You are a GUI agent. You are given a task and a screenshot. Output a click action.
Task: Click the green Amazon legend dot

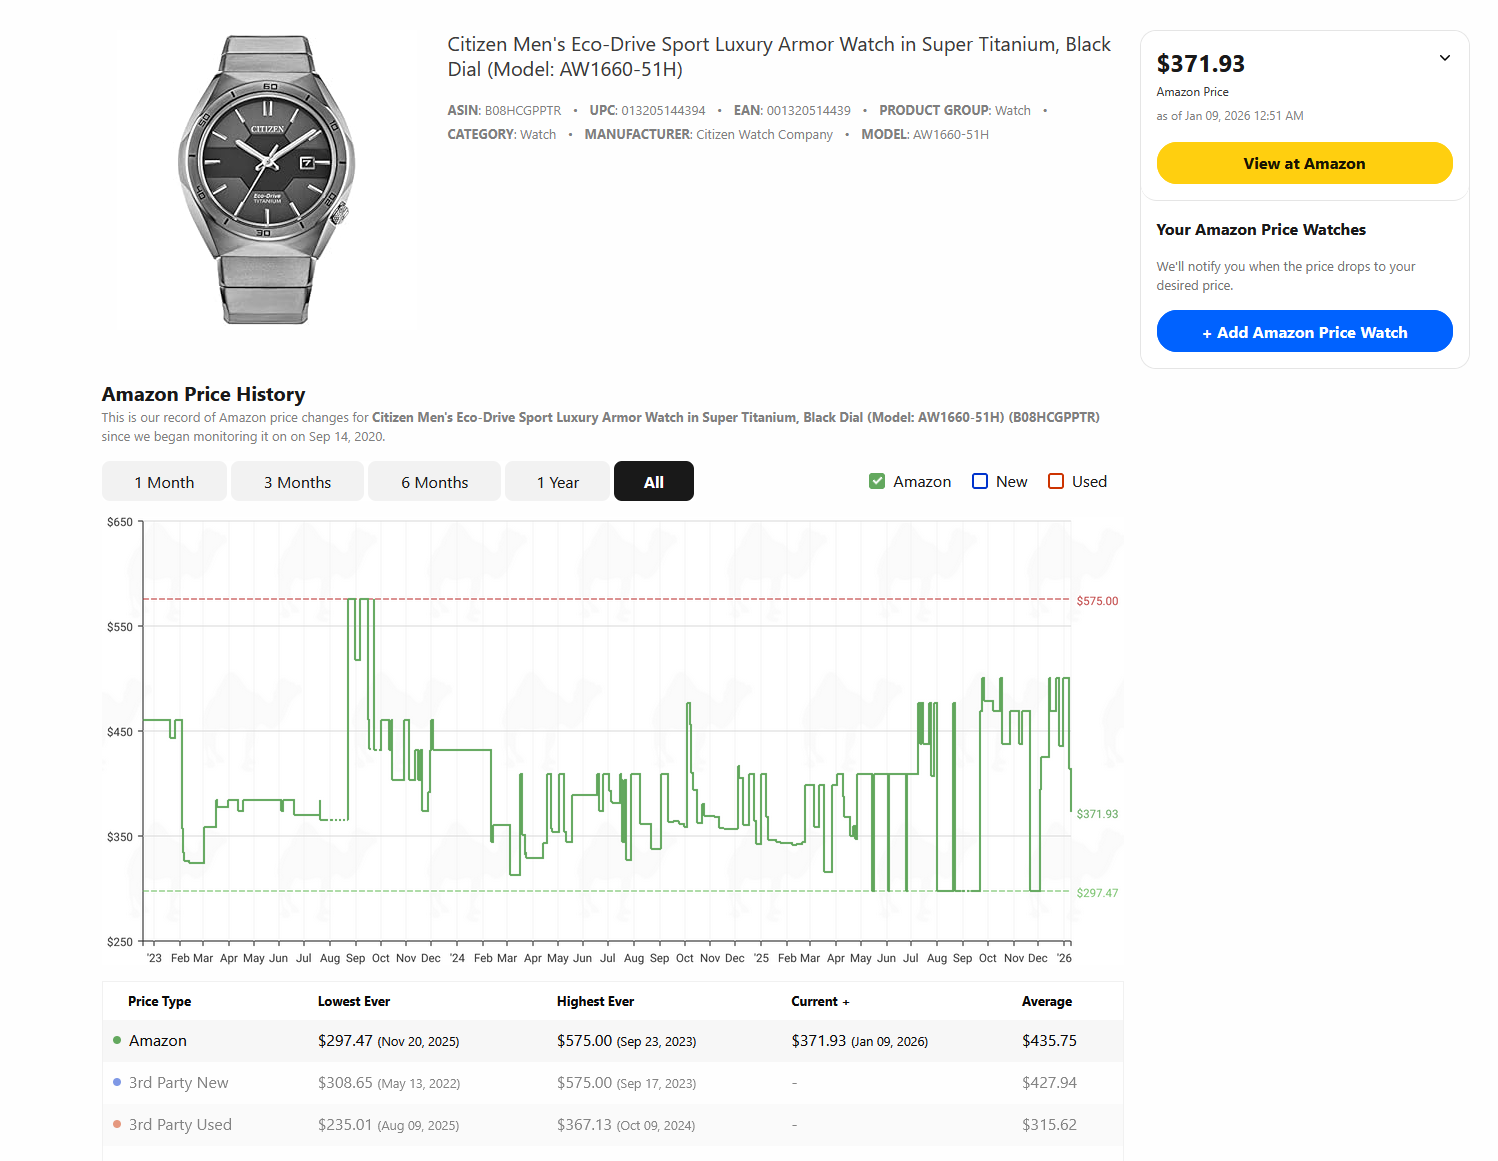[x=117, y=1041]
